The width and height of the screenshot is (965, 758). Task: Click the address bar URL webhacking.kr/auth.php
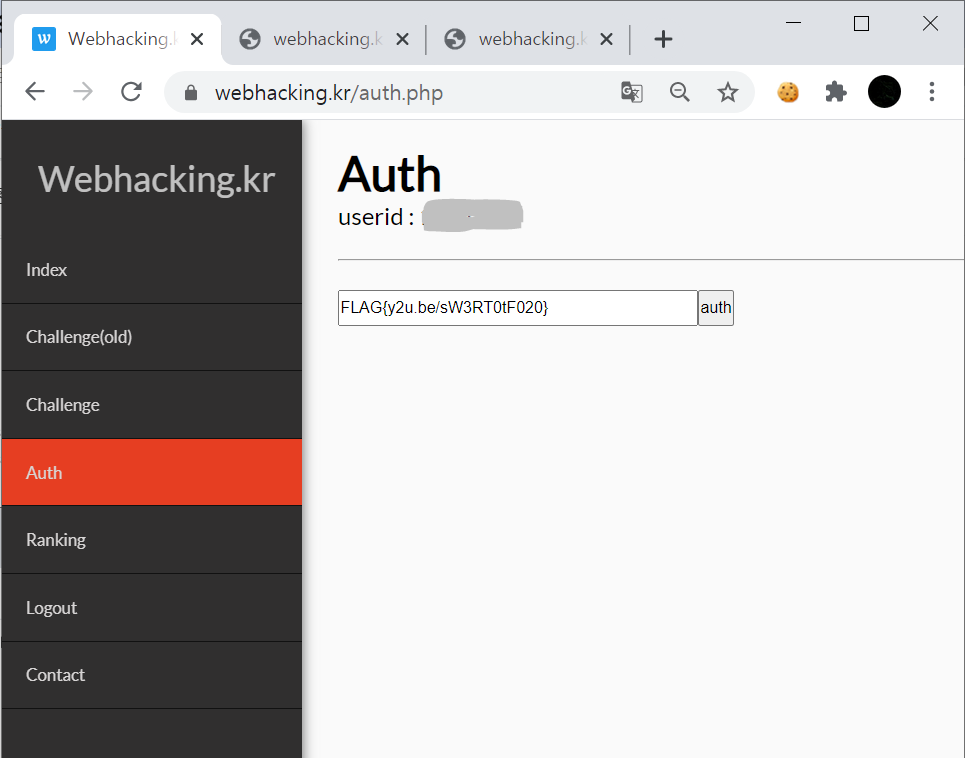pyautogui.click(x=329, y=93)
